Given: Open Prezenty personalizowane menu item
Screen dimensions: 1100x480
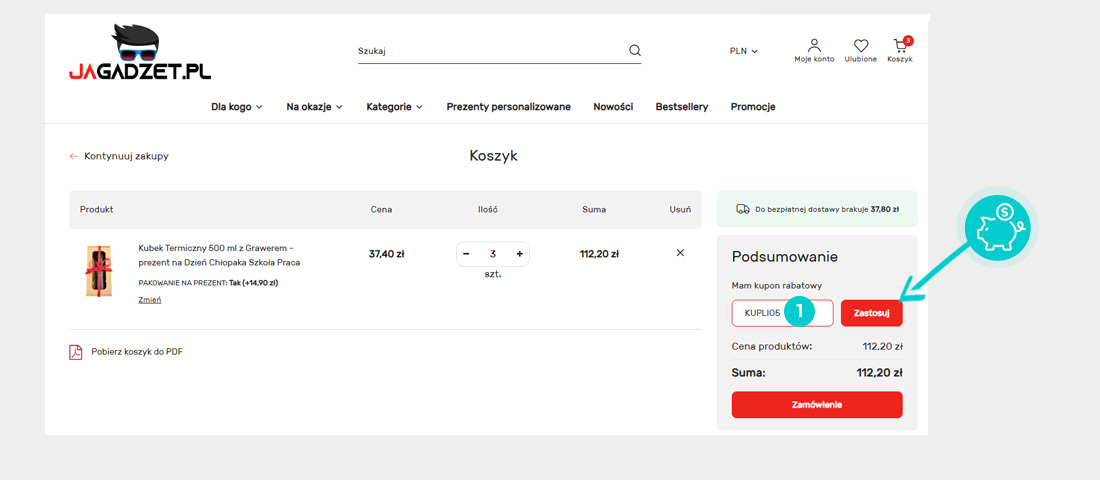Looking at the screenshot, I should (508, 107).
